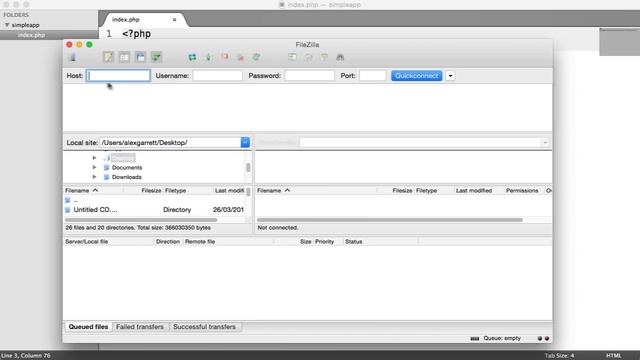This screenshot has width=640, height=360.
Task: Sort remote files by Last modified
Action: pos(474,191)
